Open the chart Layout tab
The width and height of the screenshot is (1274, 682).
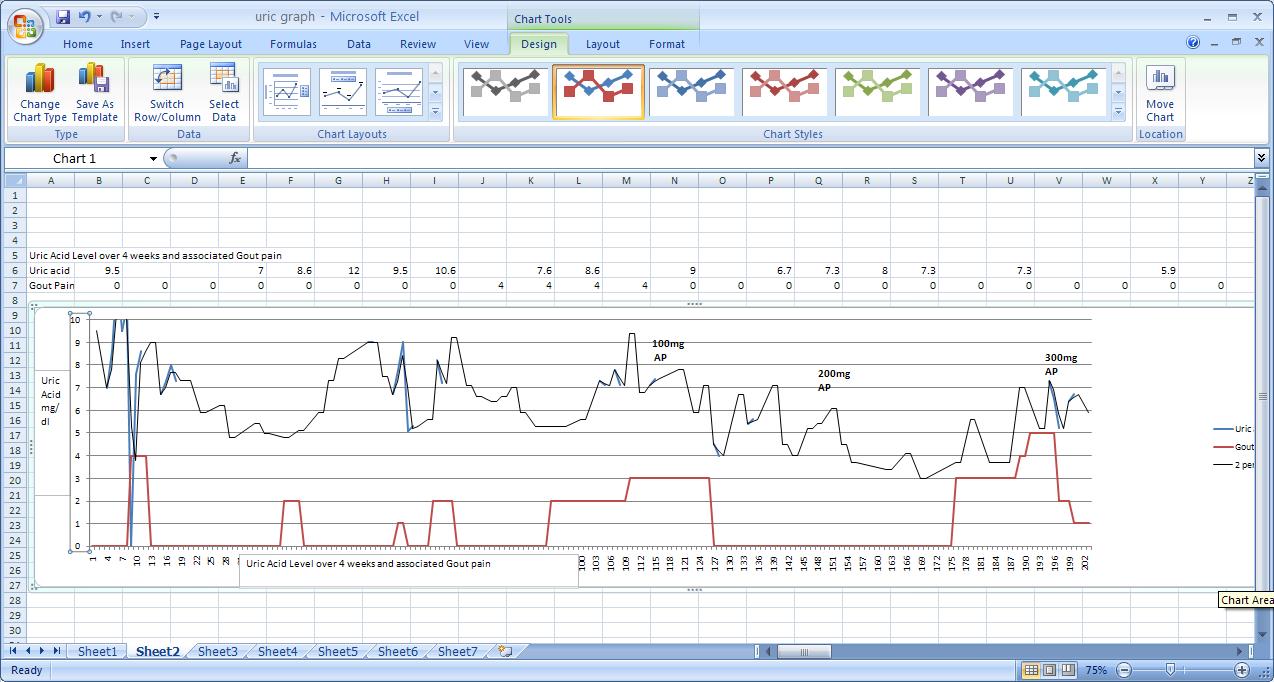click(602, 44)
